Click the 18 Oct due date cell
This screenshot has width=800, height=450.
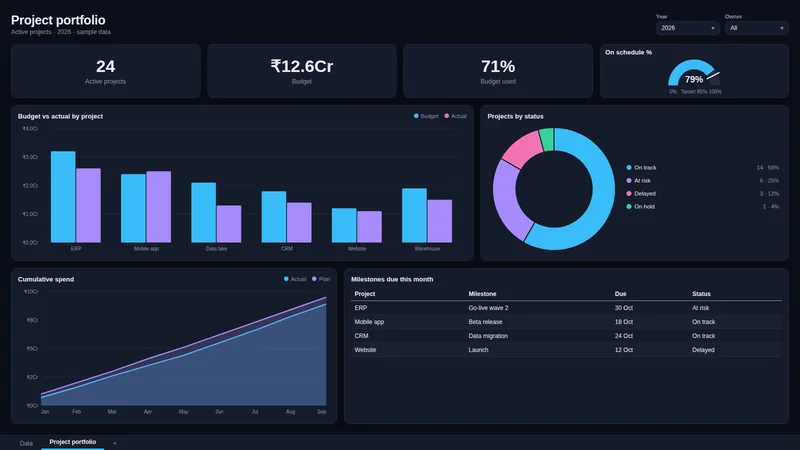point(623,322)
